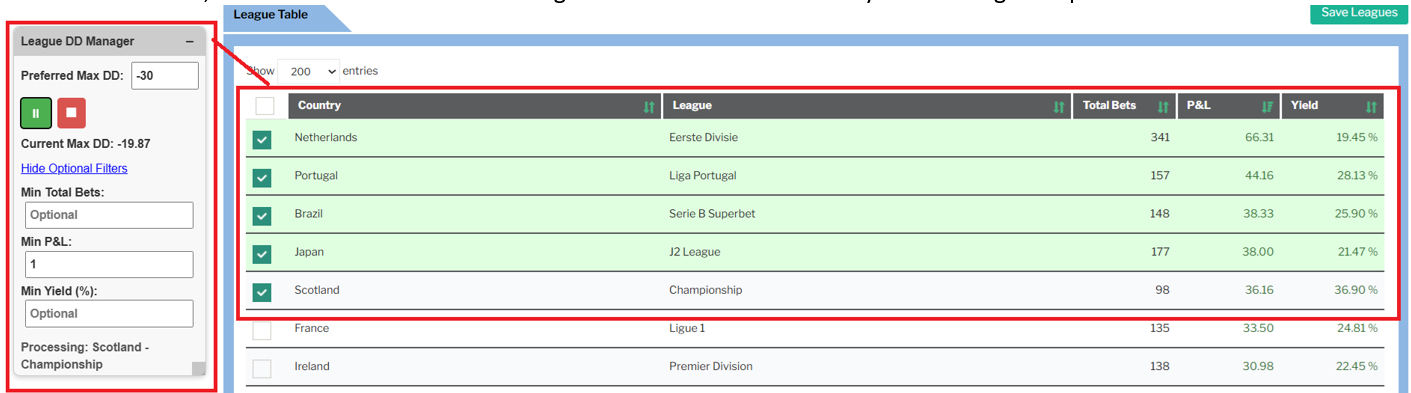Uncheck the Netherlands Eerste Divisie row
Viewport: 1411px width, 393px height.
(x=262, y=140)
